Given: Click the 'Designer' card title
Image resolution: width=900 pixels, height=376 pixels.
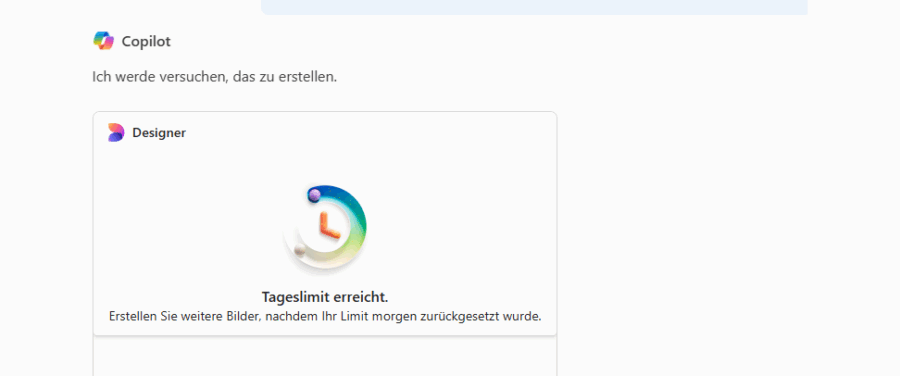Looking at the screenshot, I should (x=159, y=133).
